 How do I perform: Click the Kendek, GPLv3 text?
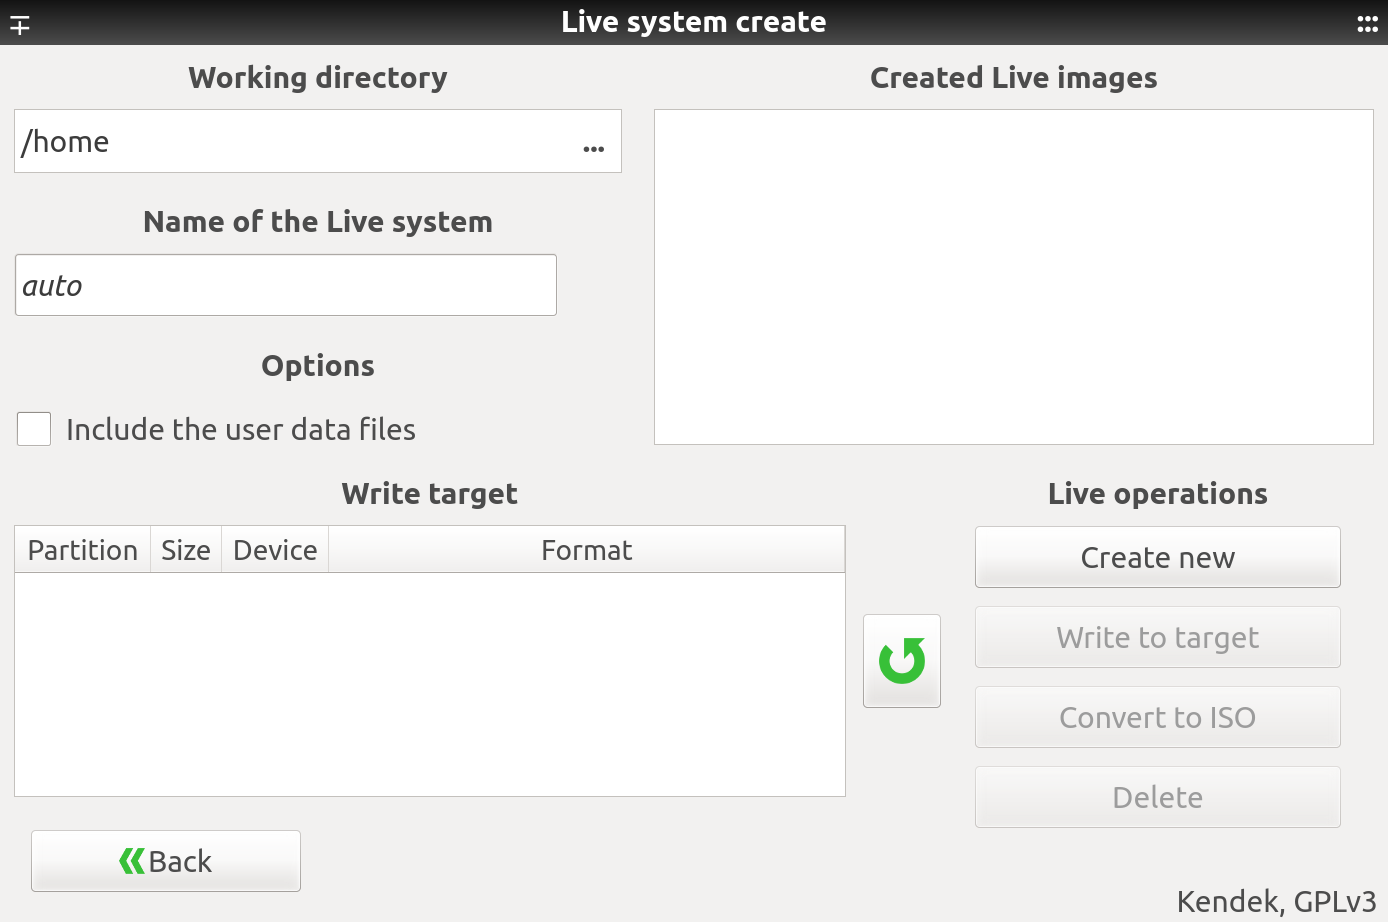1276,901
